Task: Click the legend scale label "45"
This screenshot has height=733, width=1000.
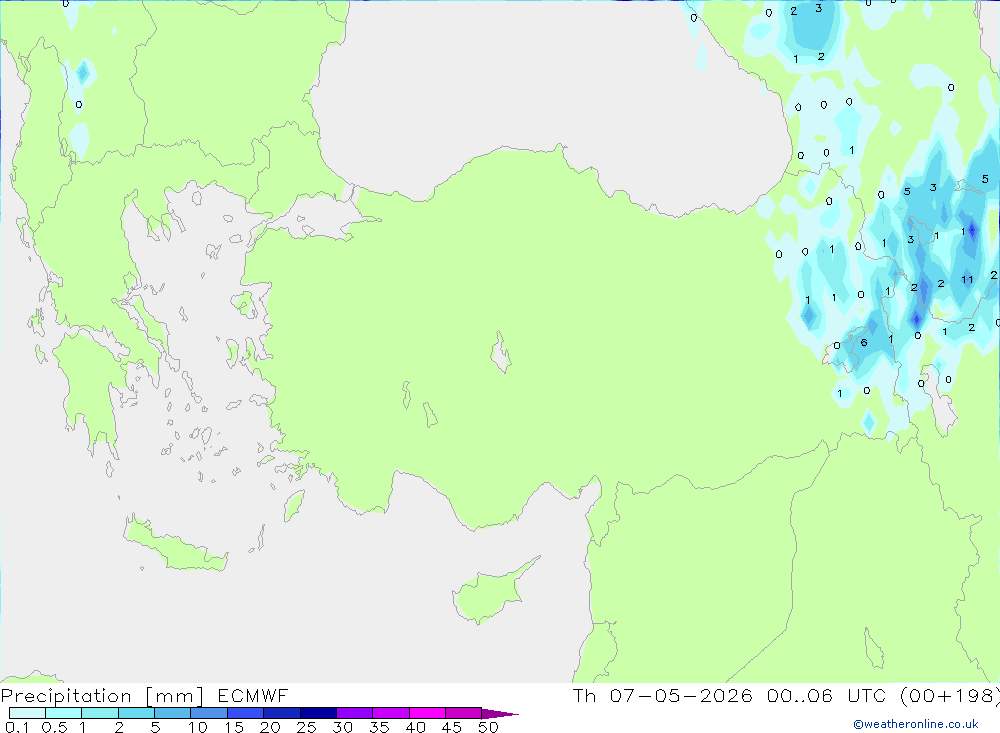Action: pyautogui.click(x=452, y=727)
